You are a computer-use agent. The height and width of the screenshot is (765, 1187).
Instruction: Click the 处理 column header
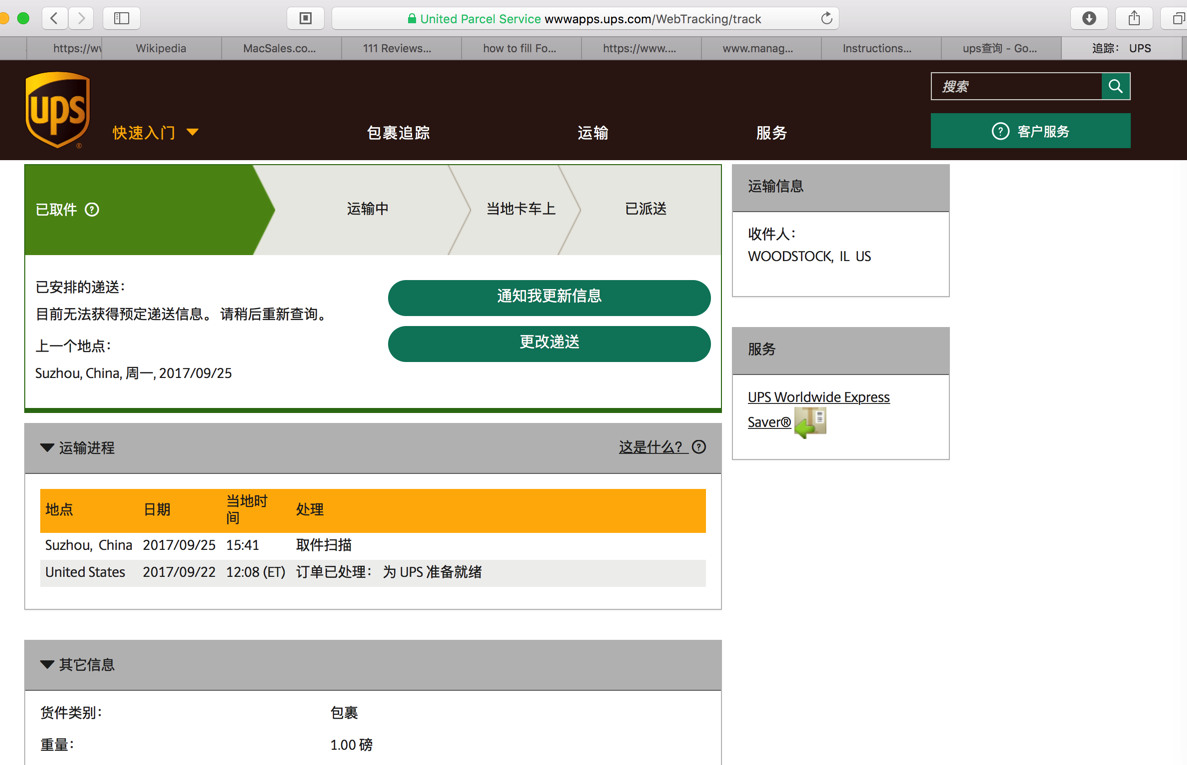(310, 510)
